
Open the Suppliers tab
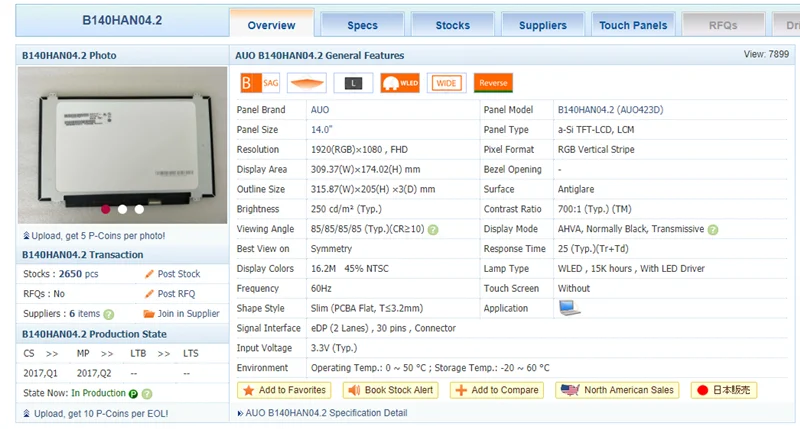pos(543,25)
